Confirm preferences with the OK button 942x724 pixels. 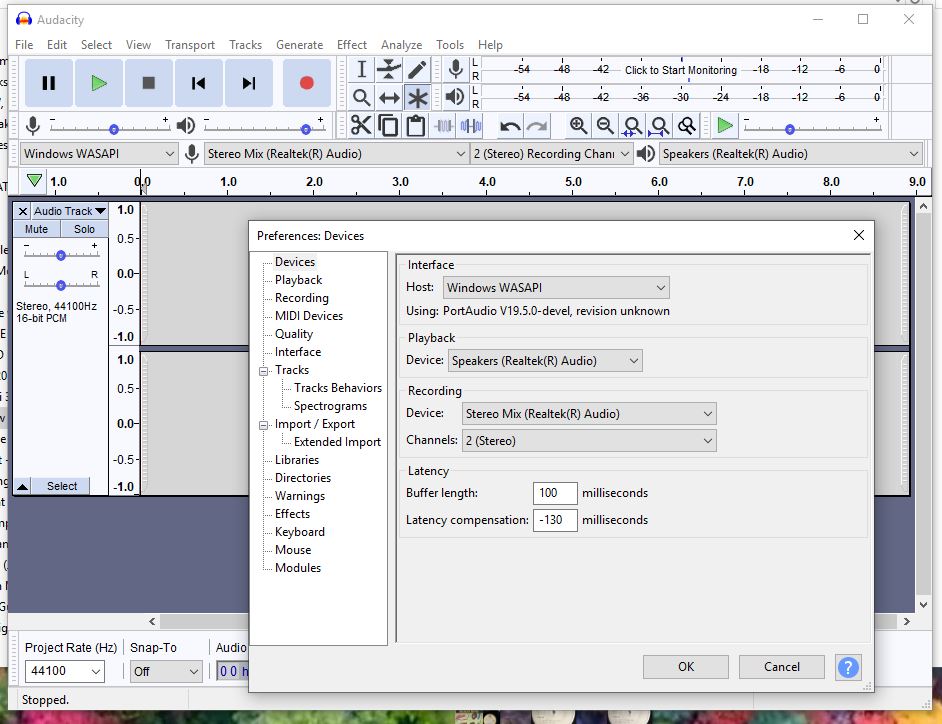(685, 667)
